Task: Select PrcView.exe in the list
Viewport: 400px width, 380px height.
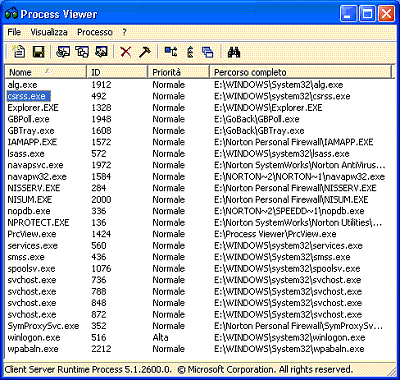Action: click(32, 234)
